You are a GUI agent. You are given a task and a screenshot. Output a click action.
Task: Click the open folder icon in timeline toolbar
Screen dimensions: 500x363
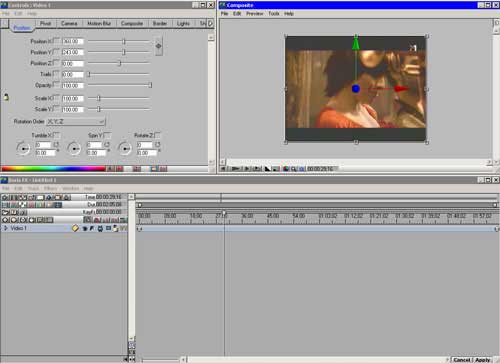[6, 212]
